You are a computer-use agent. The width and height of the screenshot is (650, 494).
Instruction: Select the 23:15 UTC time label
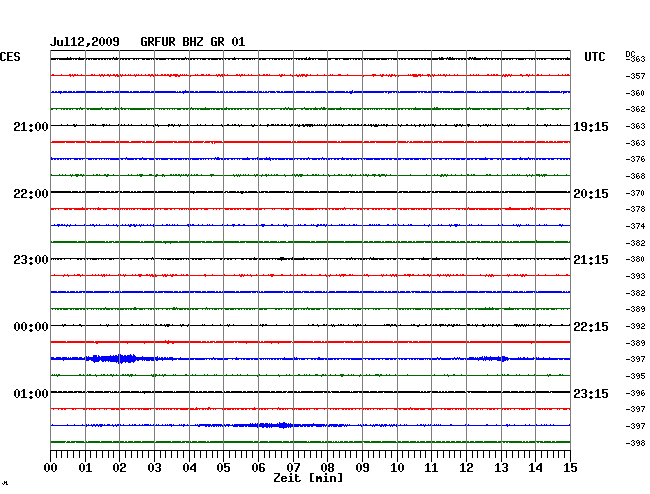click(591, 393)
